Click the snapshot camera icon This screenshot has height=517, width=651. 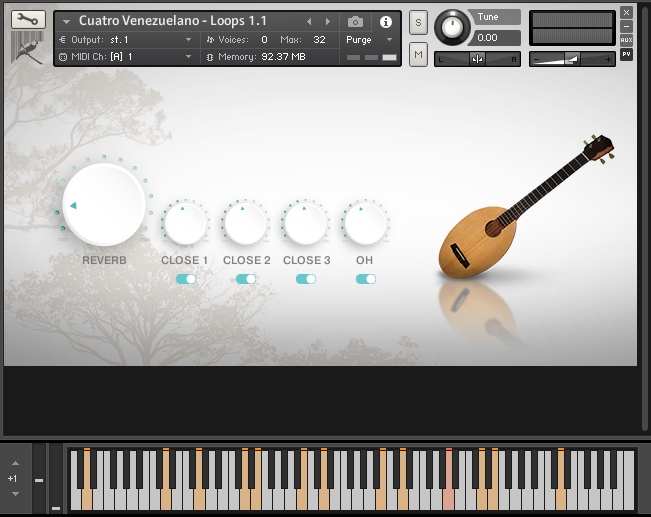[355, 22]
